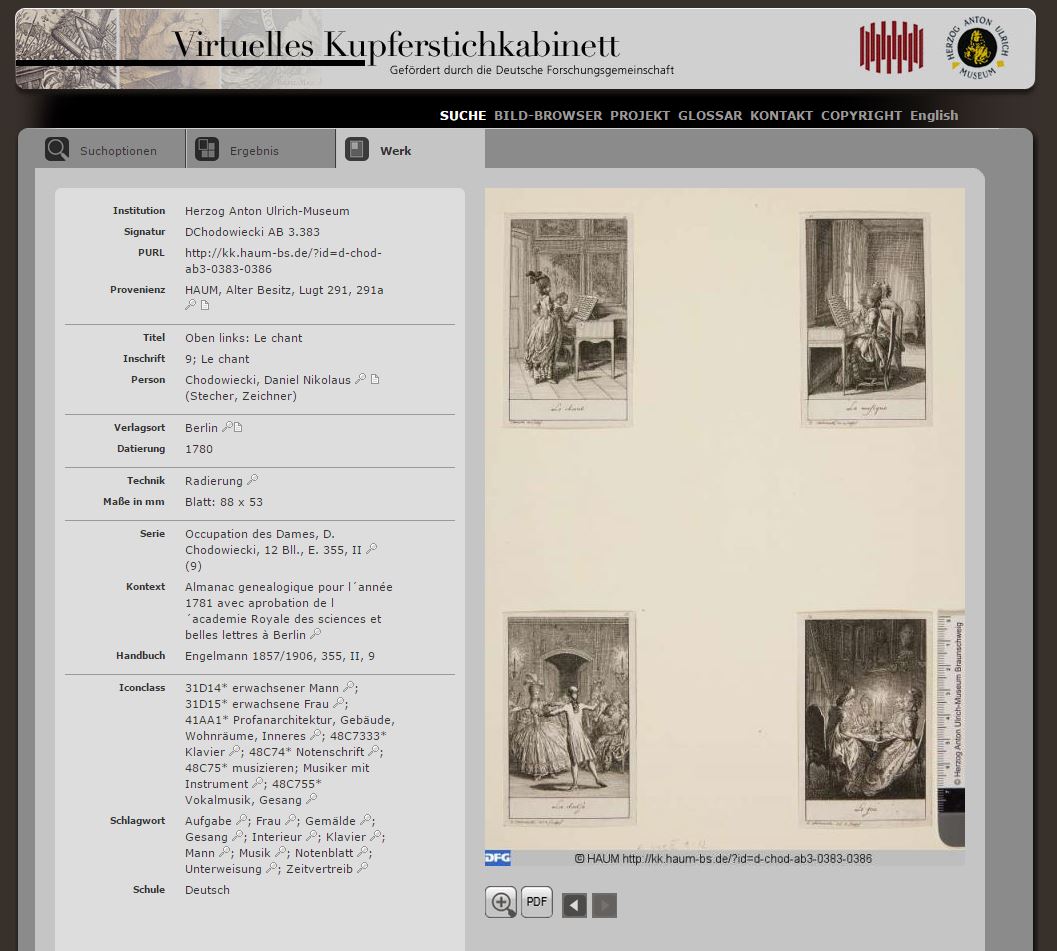
Task: Search Iconclass Klavier magnifier icon
Action: (235, 751)
